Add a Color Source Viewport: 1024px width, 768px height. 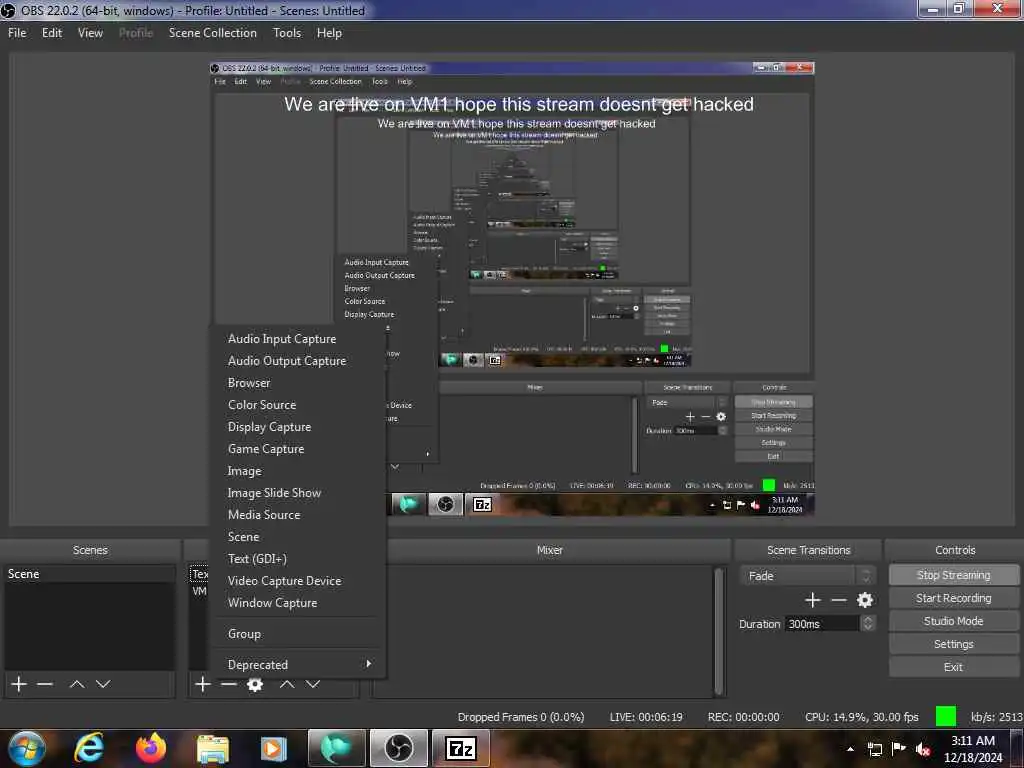click(298, 404)
